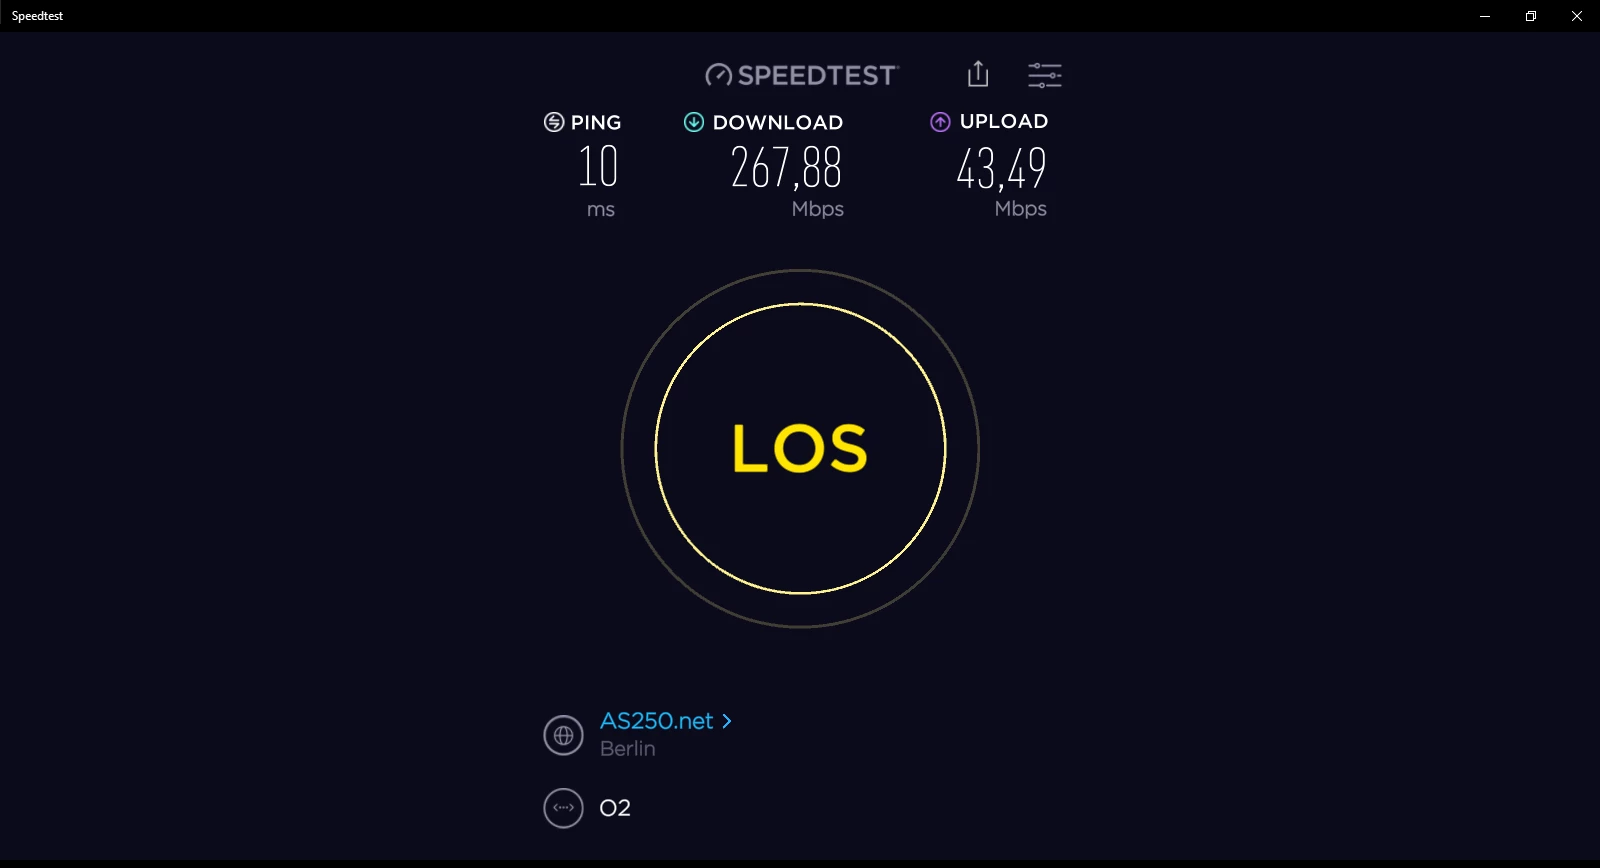Viewport: 1600px width, 868px height.
Task: Click the globe server icon
Action: [563, 735]
